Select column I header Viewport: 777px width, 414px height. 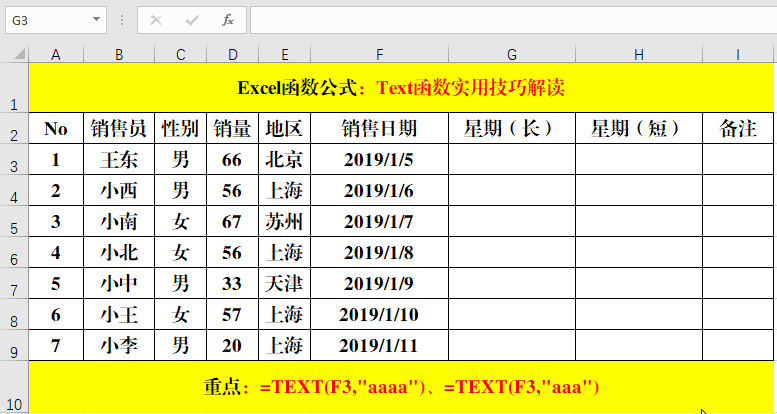tap(738, 54)
